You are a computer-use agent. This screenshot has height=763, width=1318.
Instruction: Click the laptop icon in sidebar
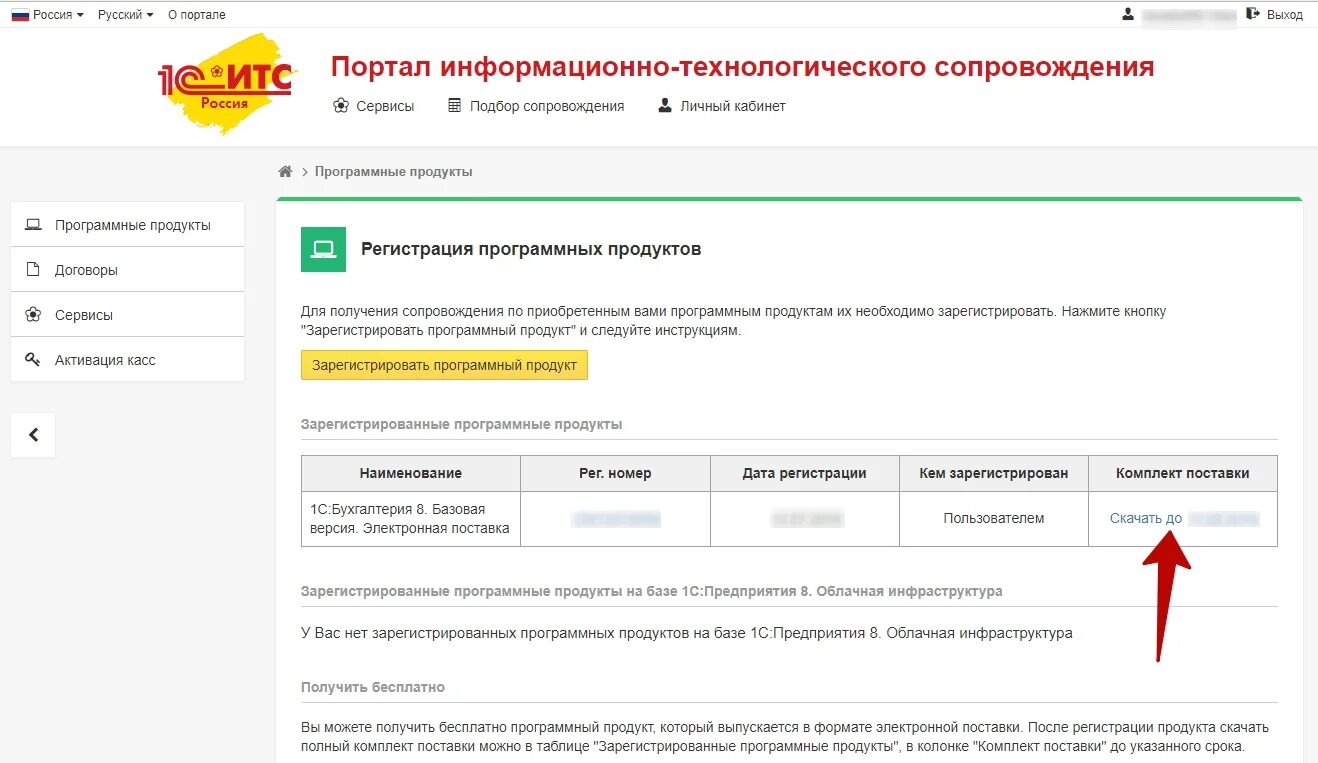(x=33, y=225)
